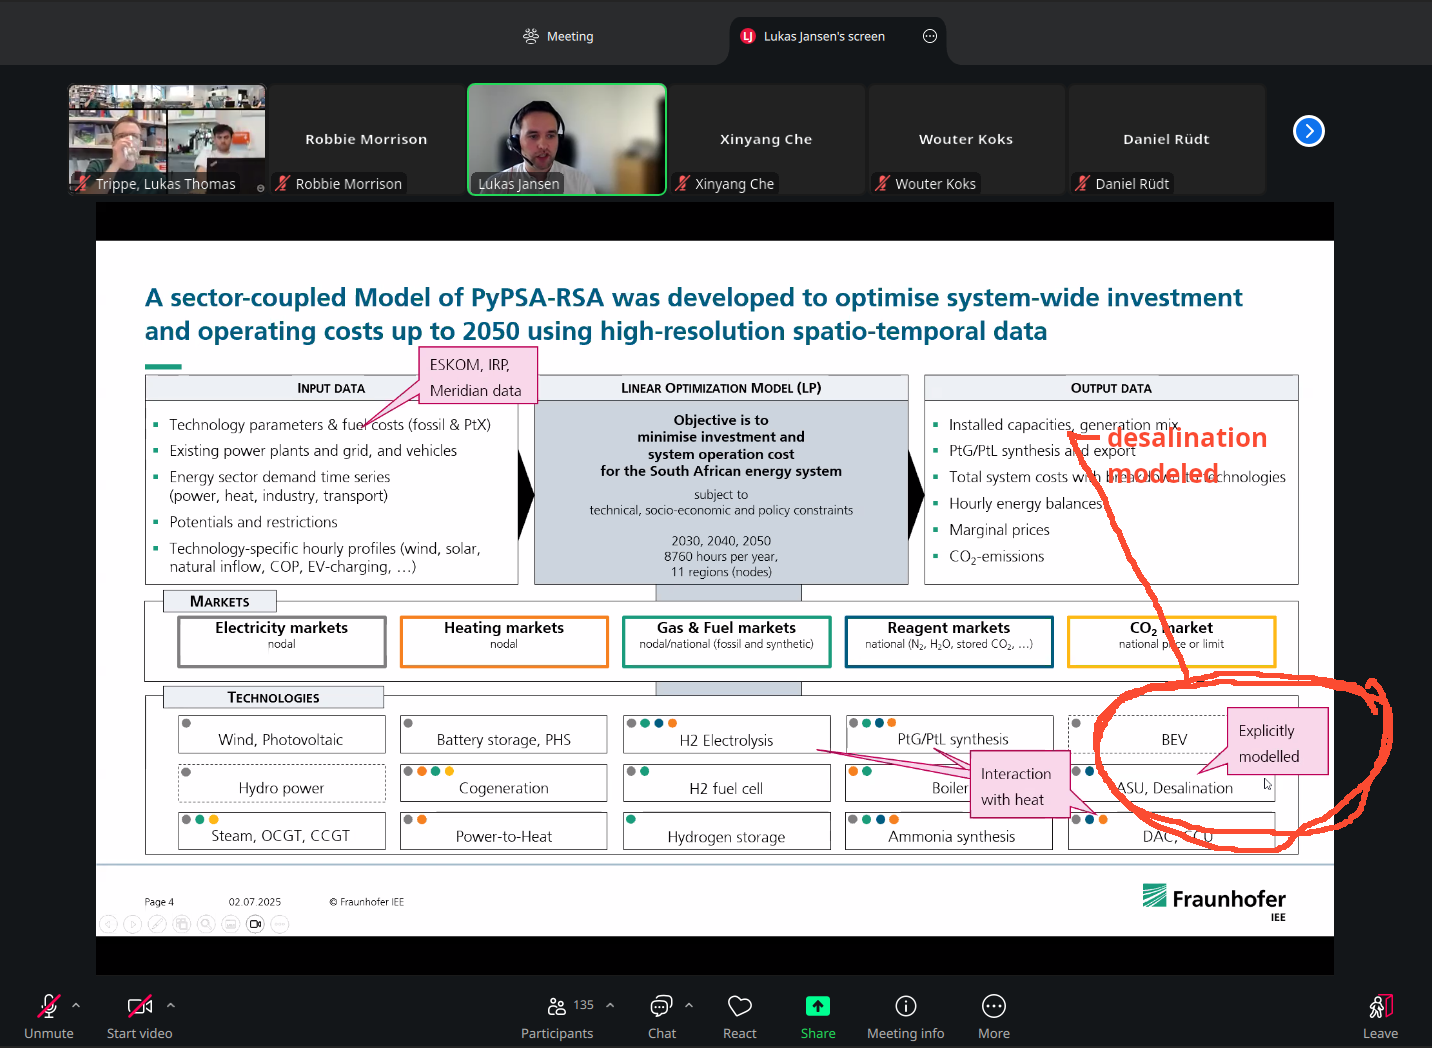Click the Steam, OCGT, CCGT box
This screenshot has width=1432, height=1048.
pos(282,831)
